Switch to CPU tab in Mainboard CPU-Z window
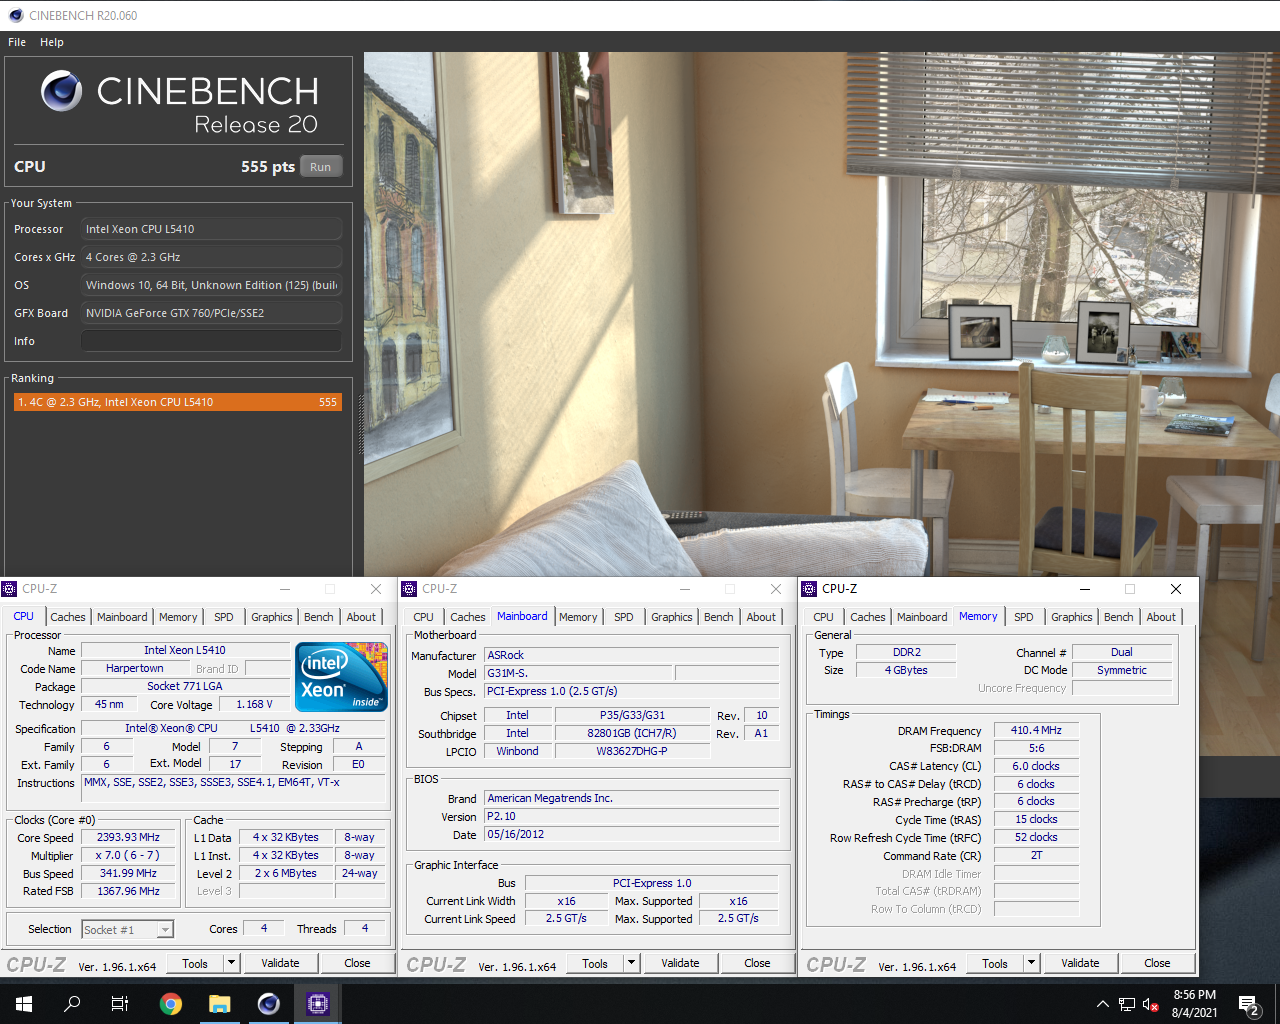The image size is (1280, 1024). pos(424,617)
